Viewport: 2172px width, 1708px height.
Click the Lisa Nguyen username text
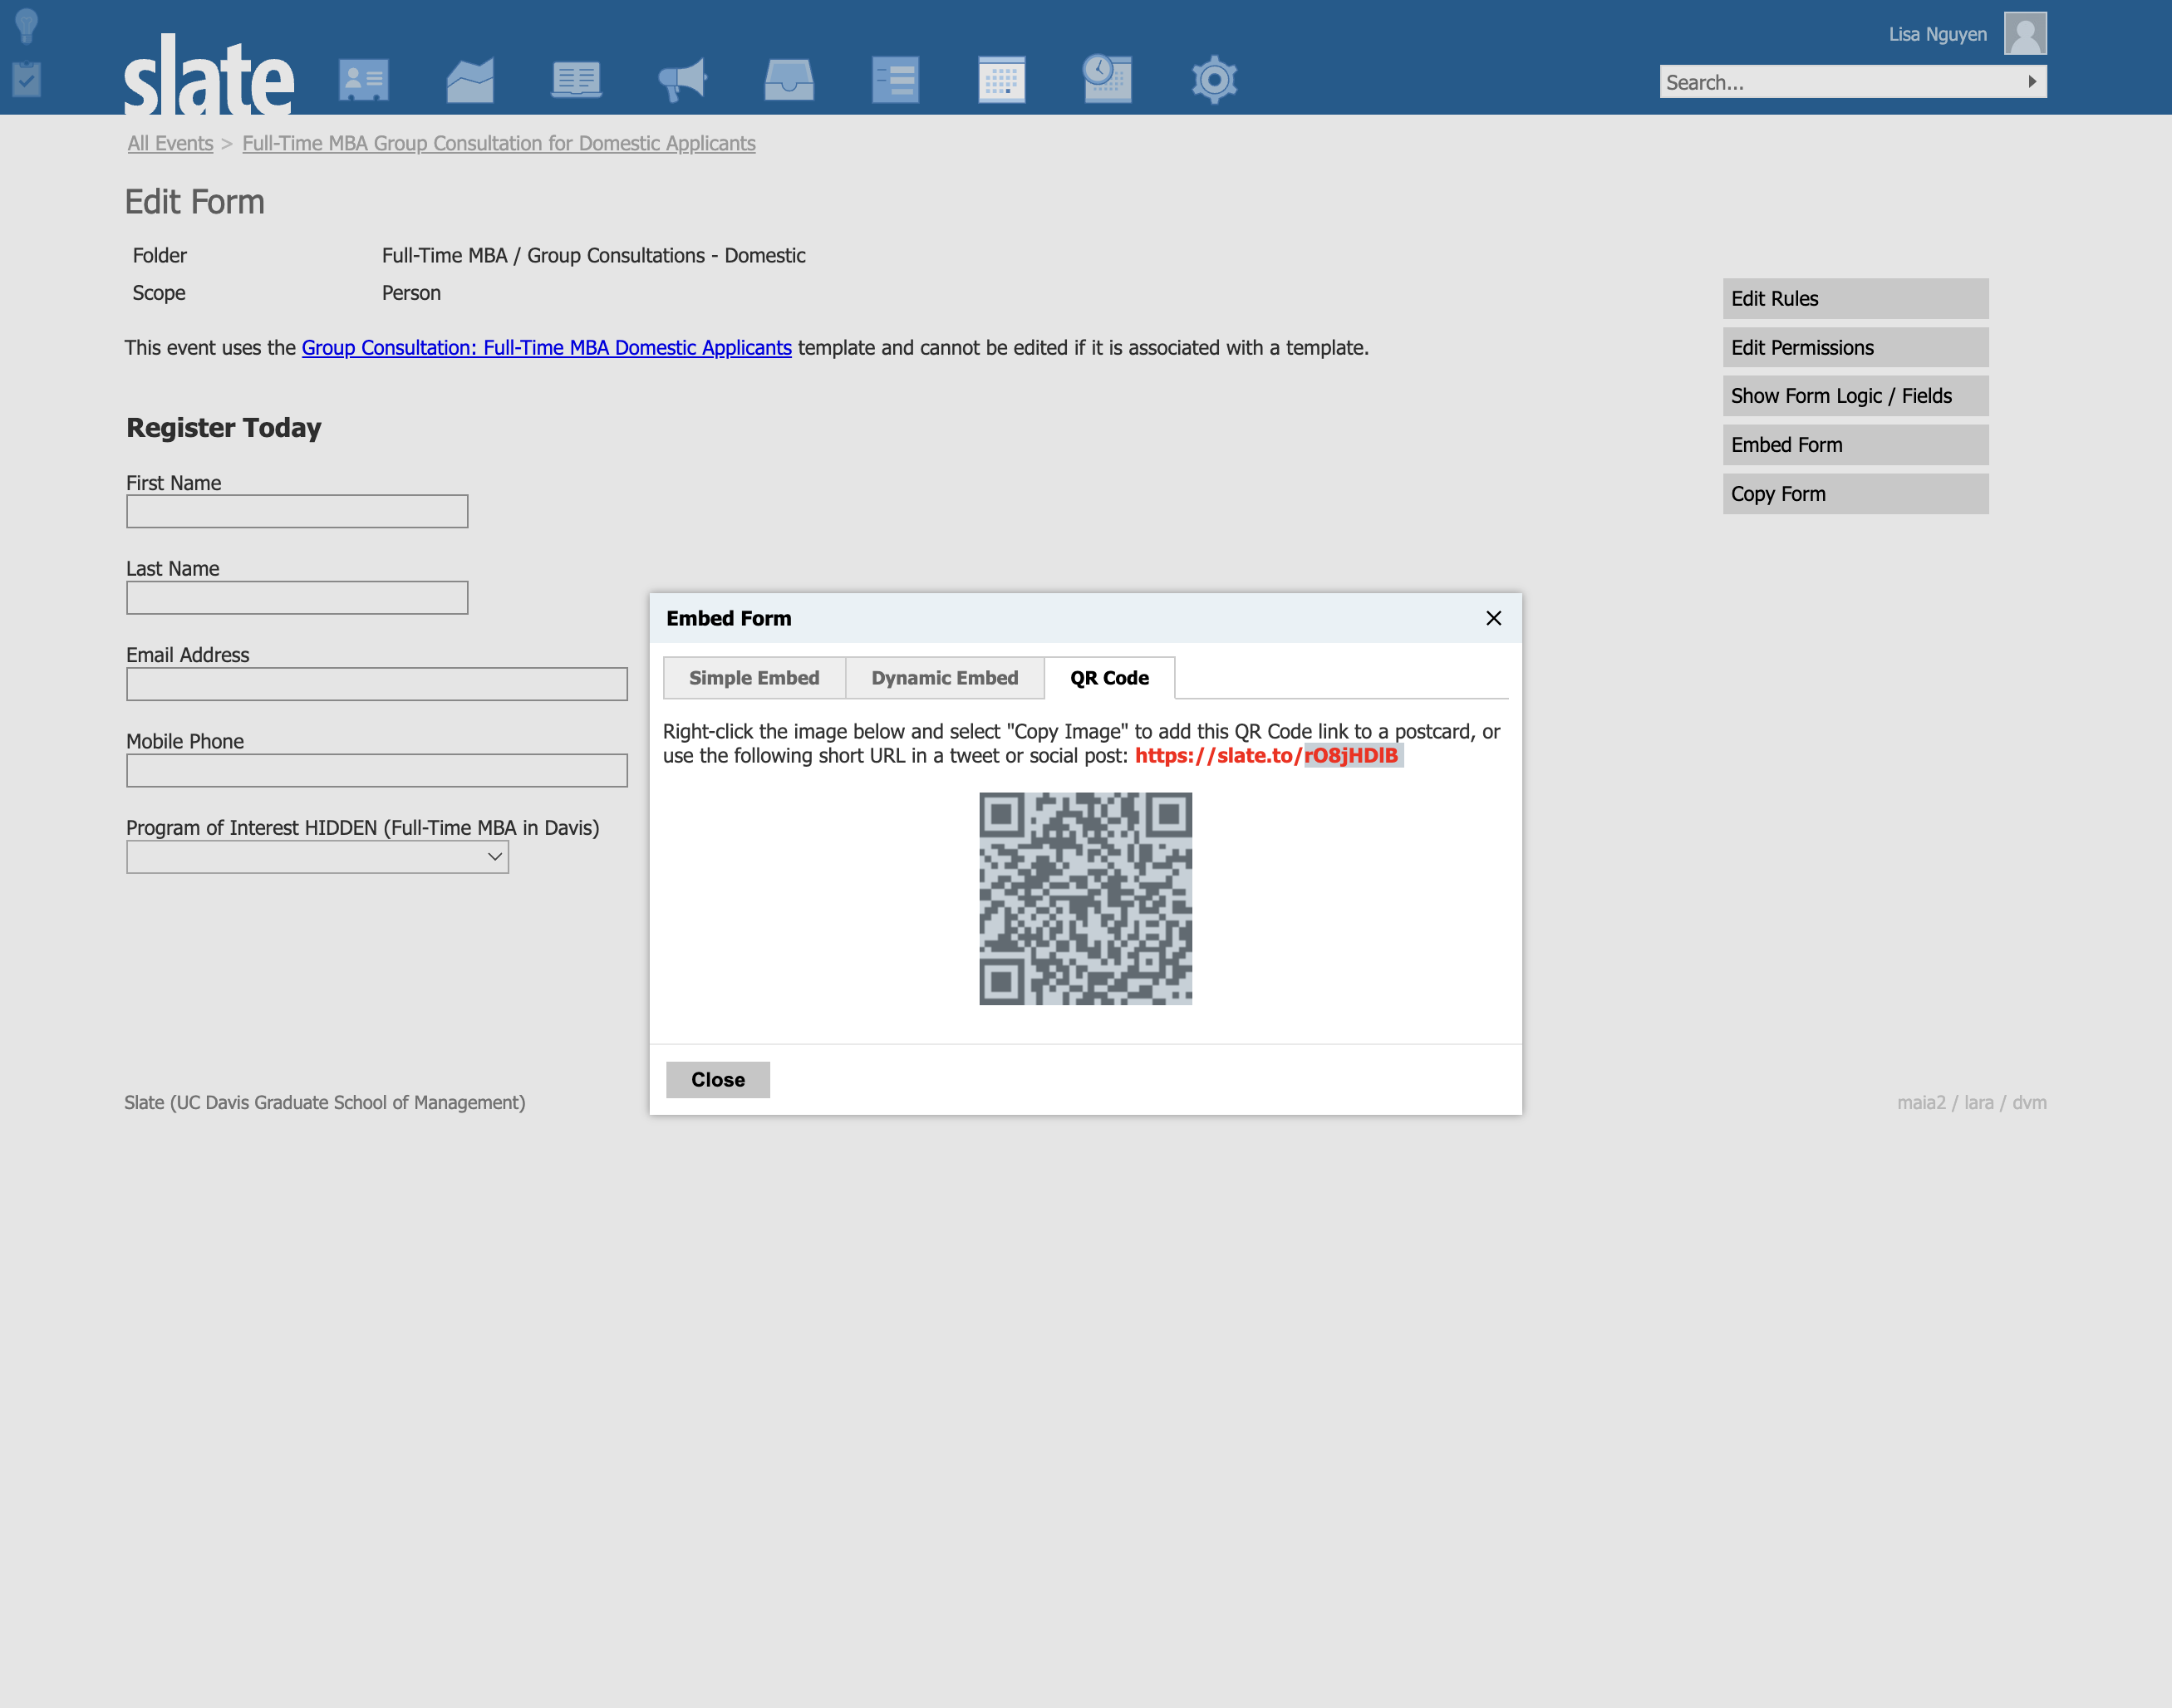click(x=1938, y=34)
